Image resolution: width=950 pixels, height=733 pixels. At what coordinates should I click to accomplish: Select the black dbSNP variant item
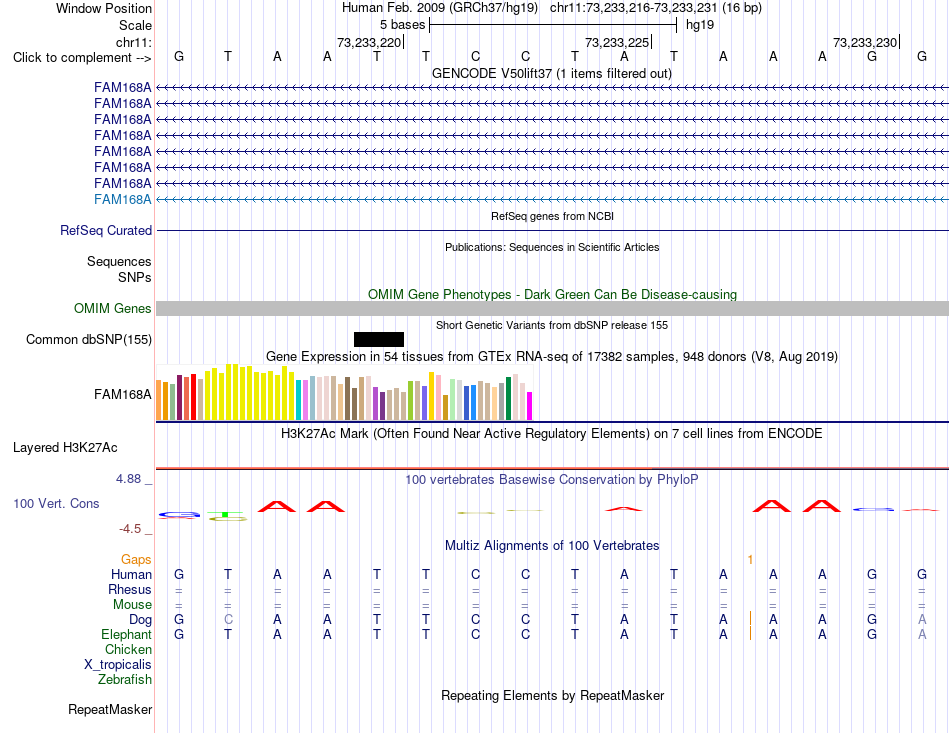(379, 339)
